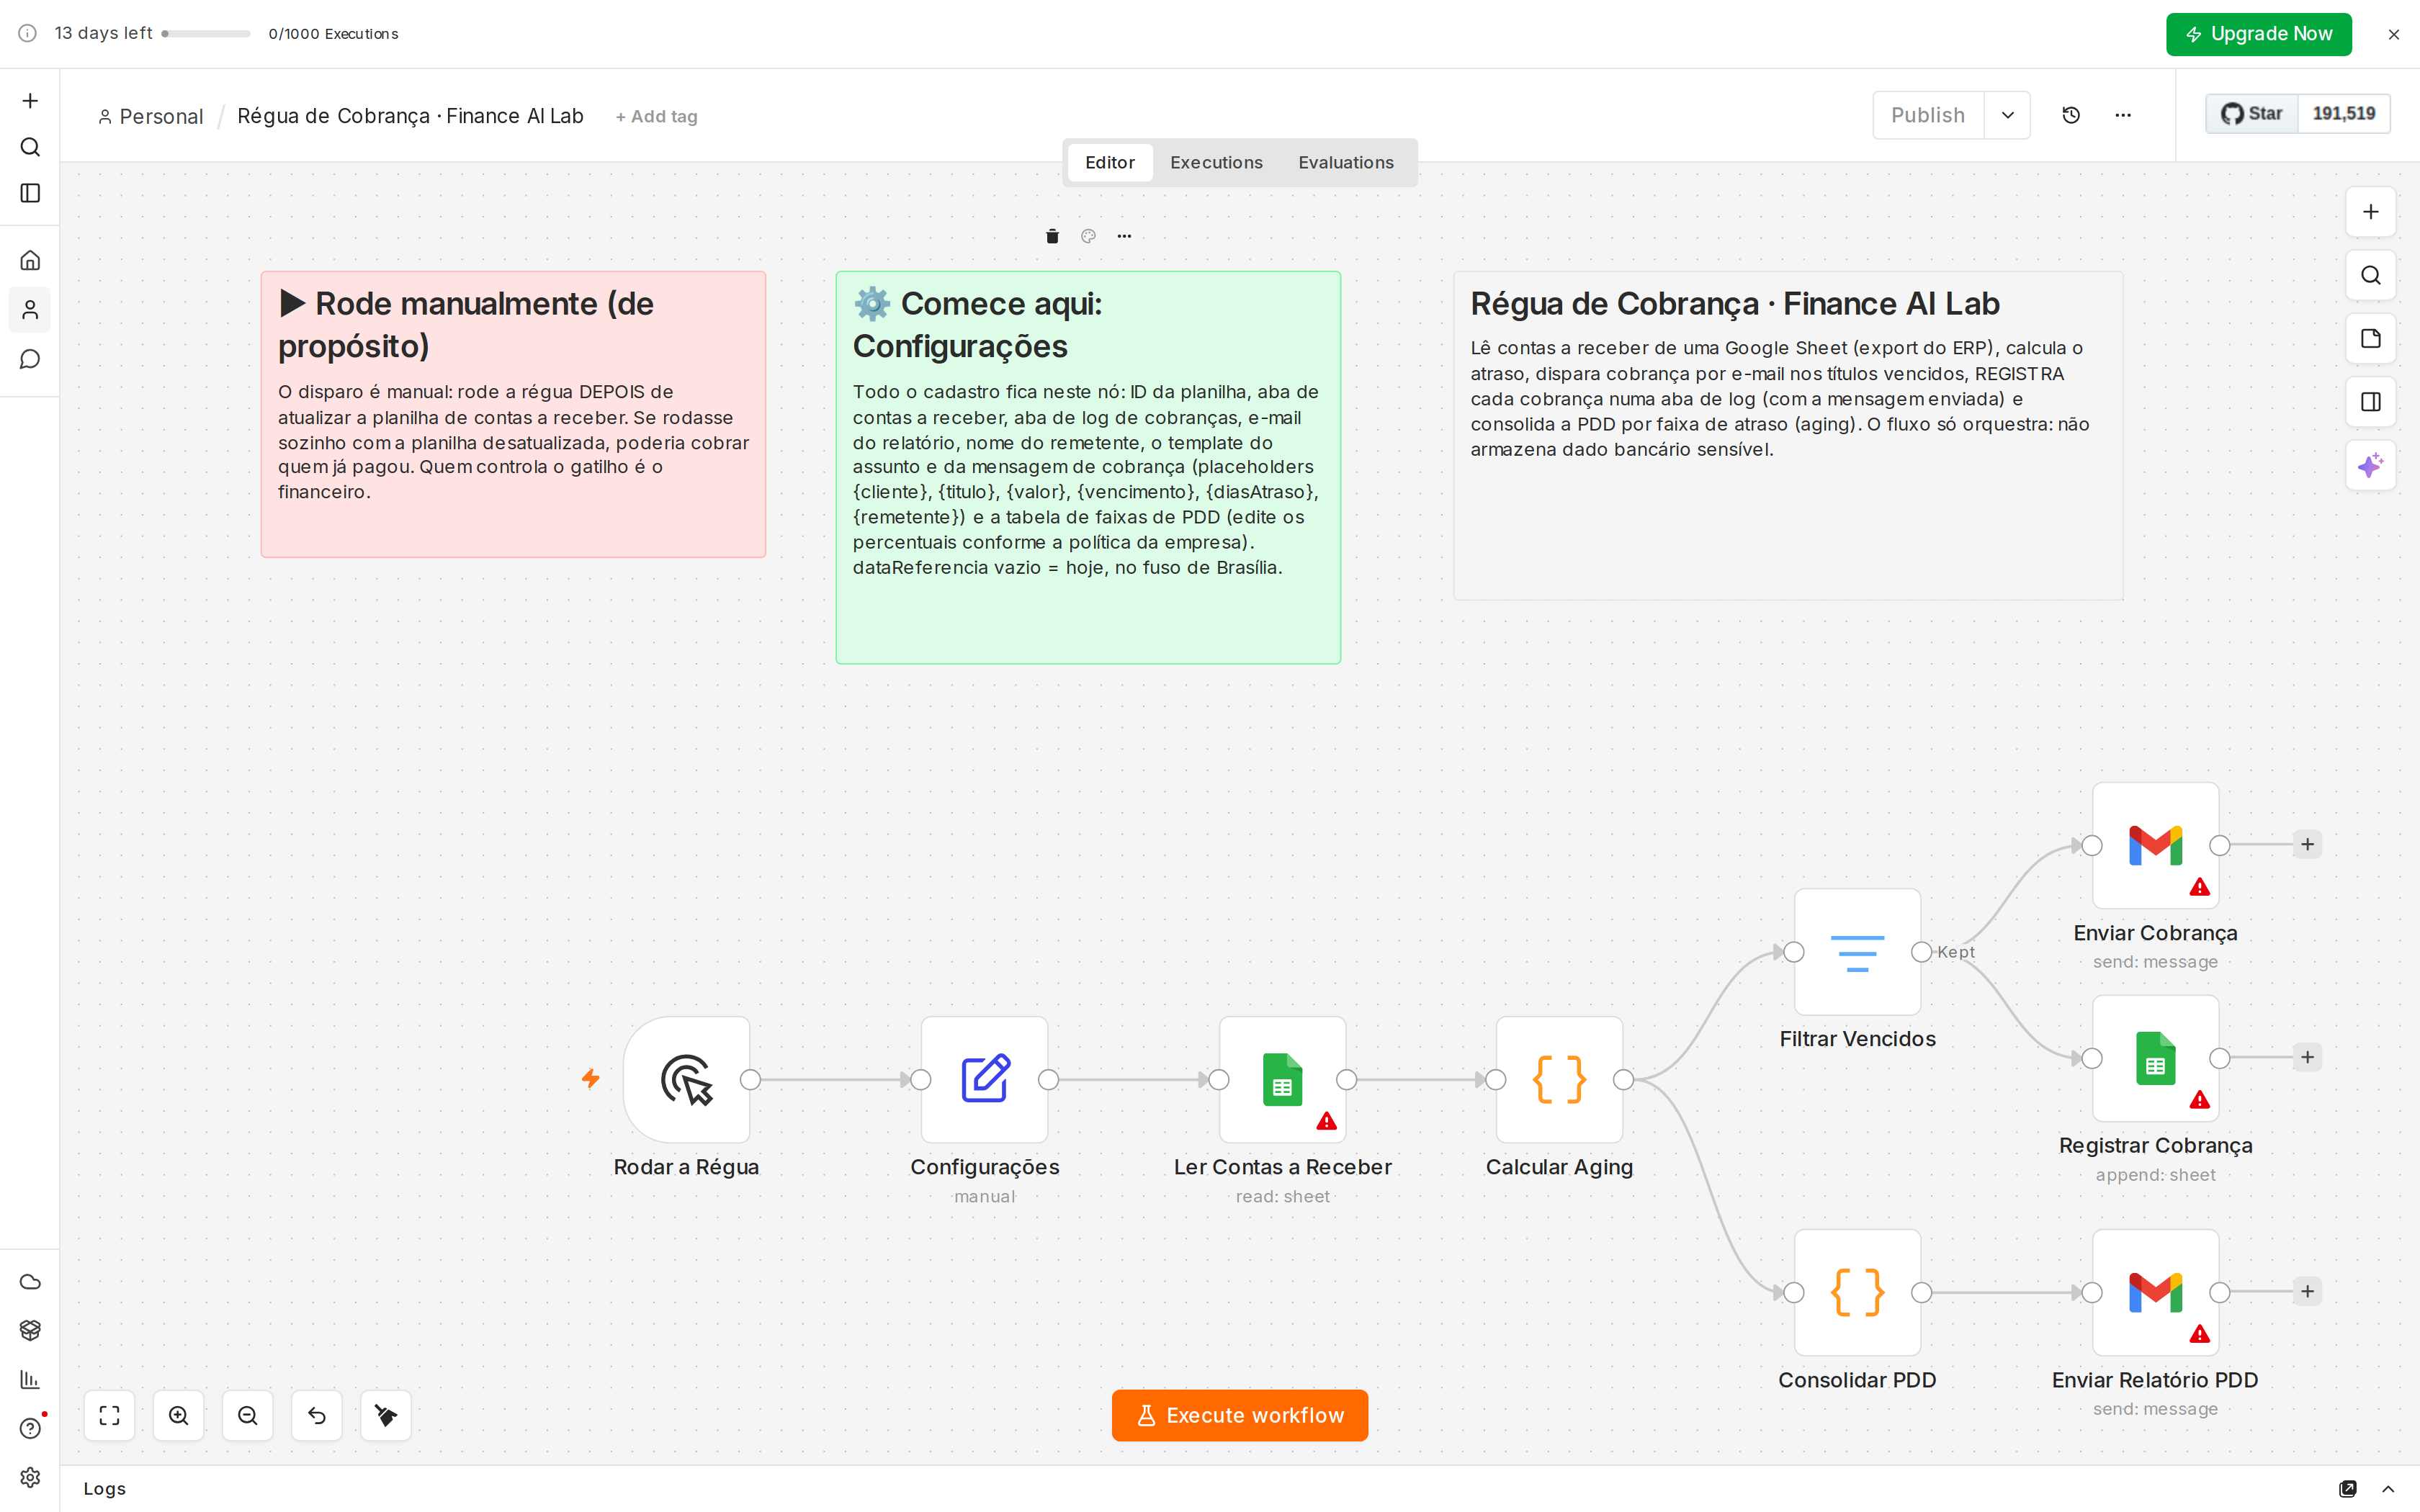Toggle the focus panel icon on right toolbar

[2370, 402]
